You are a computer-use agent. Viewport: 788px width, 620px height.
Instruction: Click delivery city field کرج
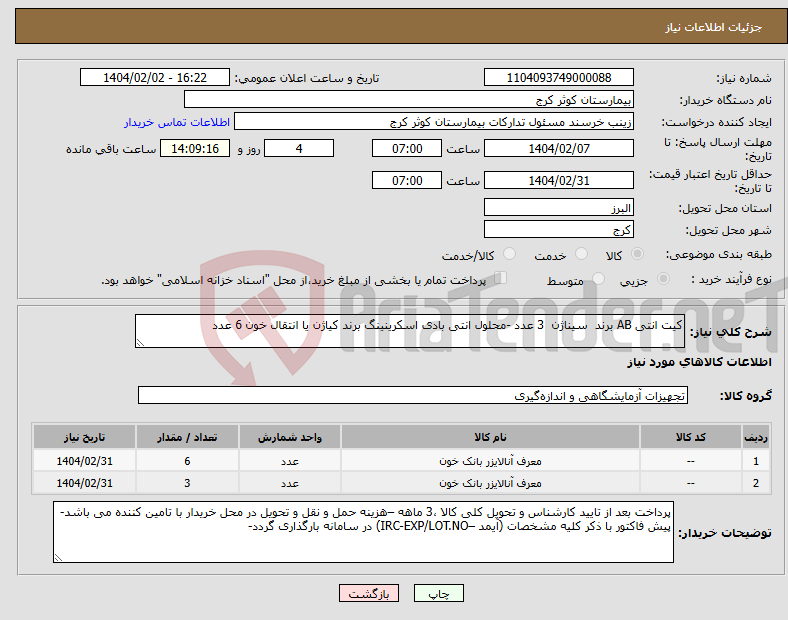pyautogui.click(x=558, y=230)
